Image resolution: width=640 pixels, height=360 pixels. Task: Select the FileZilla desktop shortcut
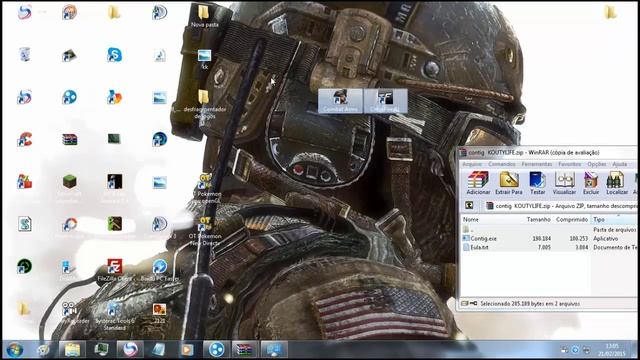coord(115,270)
